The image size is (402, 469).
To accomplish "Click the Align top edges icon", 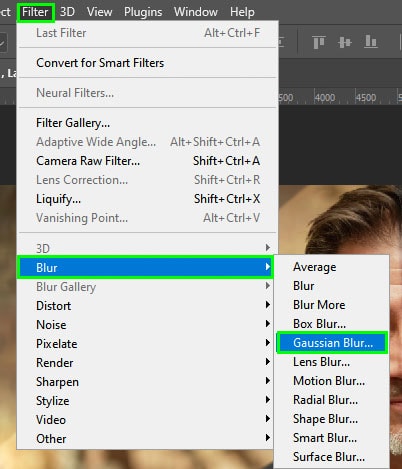I will tap(319, 42).
